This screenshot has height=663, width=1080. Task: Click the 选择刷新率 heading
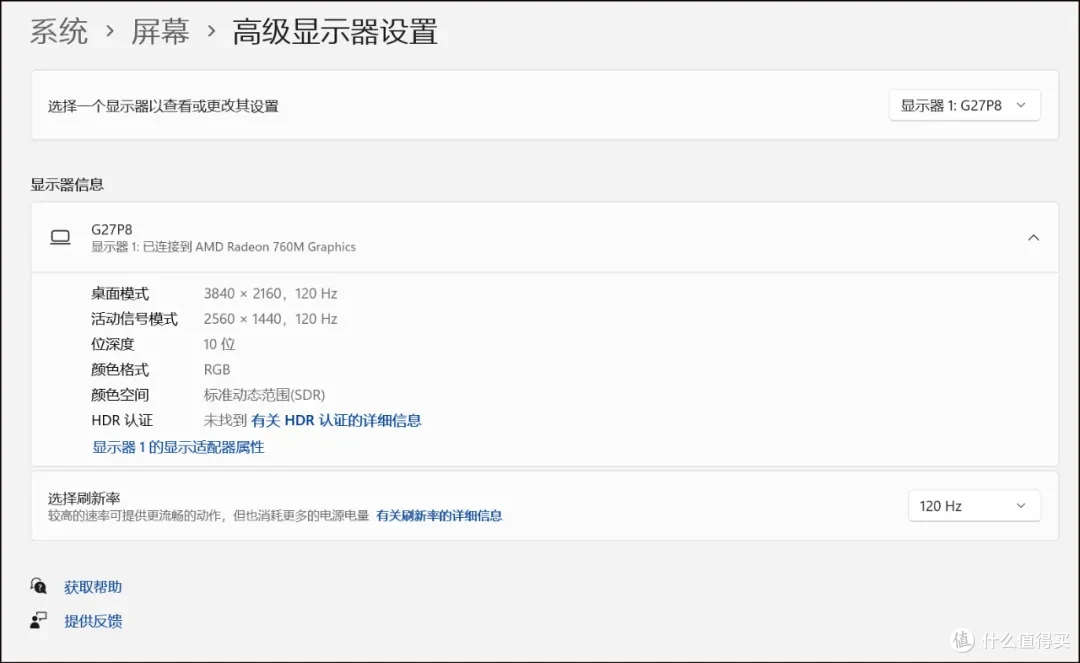tap(84, 498)
